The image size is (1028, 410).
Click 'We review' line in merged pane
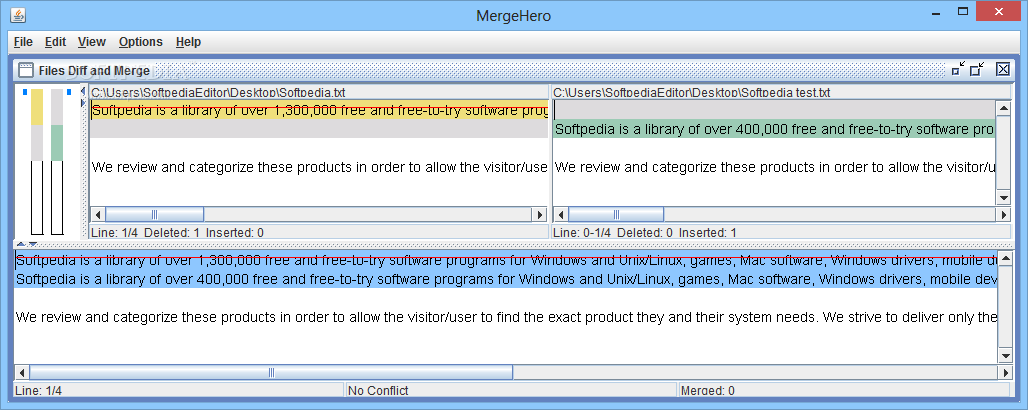click(505, 318)
